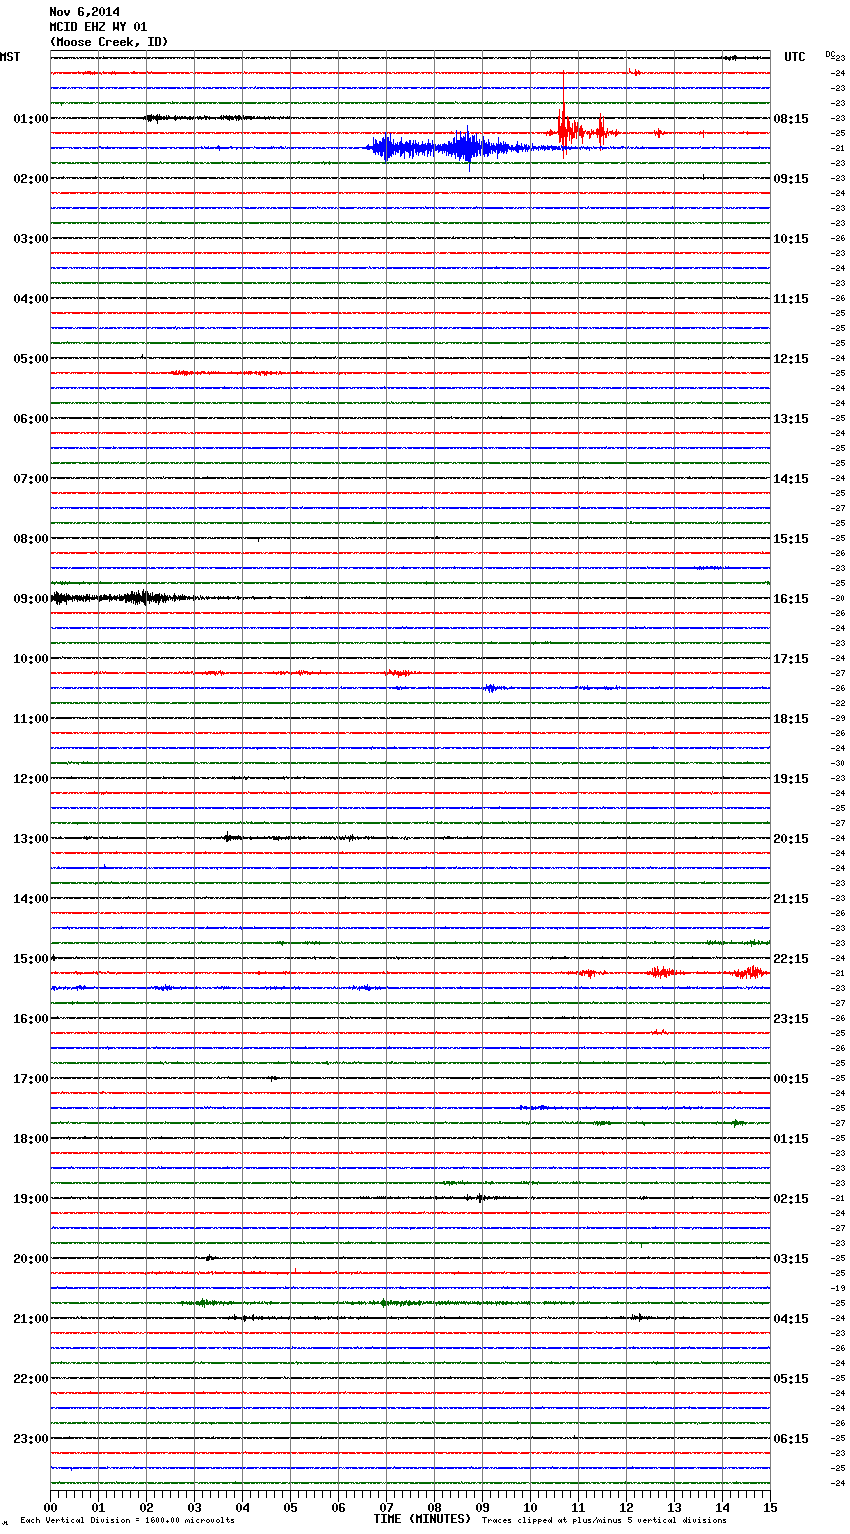
Task: Click the "DC" column header
Action: [830, 53]
